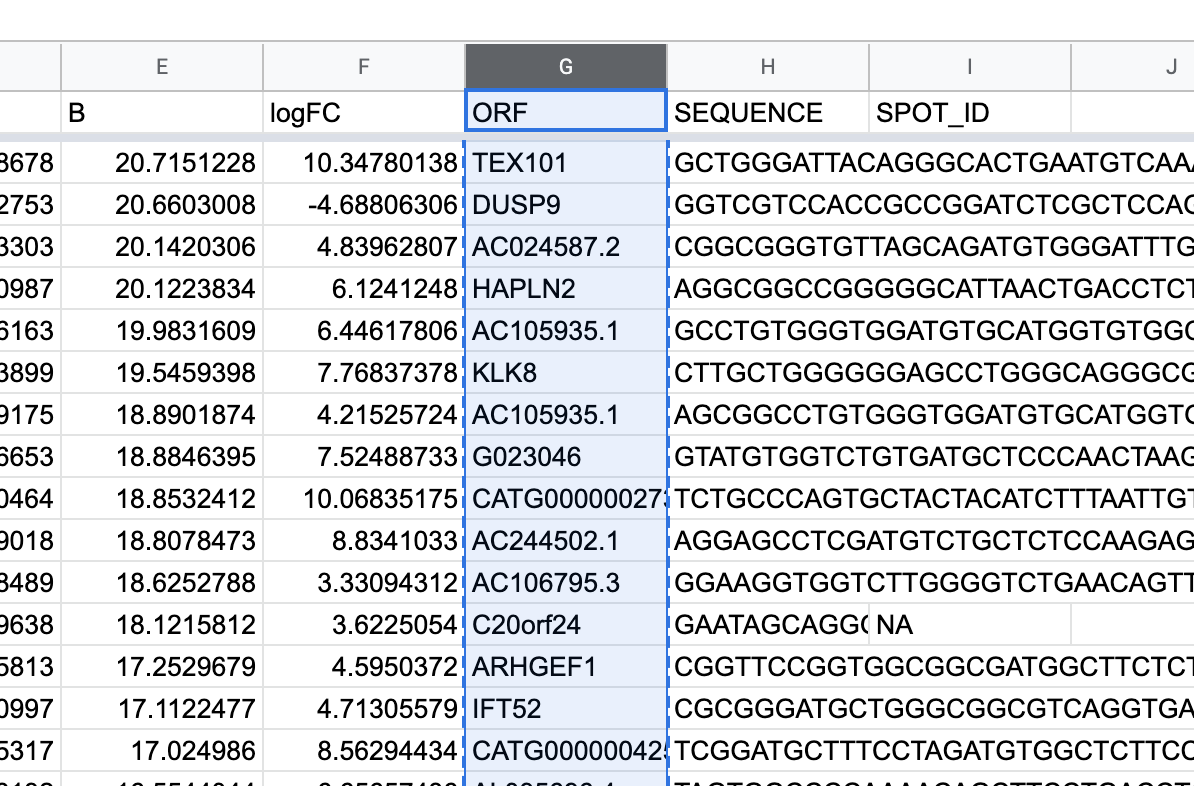Select B value 19.5459398
Viewport: 1194px width, 786px height.
162,372
